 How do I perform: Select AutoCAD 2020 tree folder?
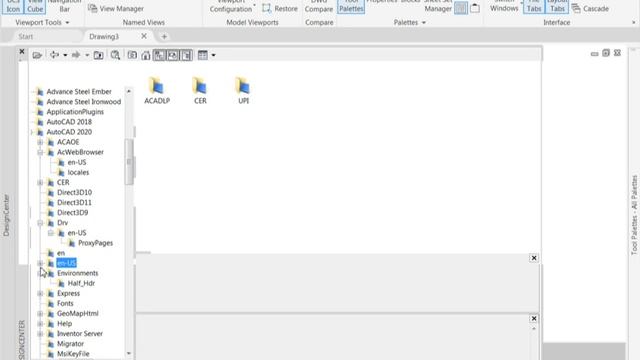(69, 132)
